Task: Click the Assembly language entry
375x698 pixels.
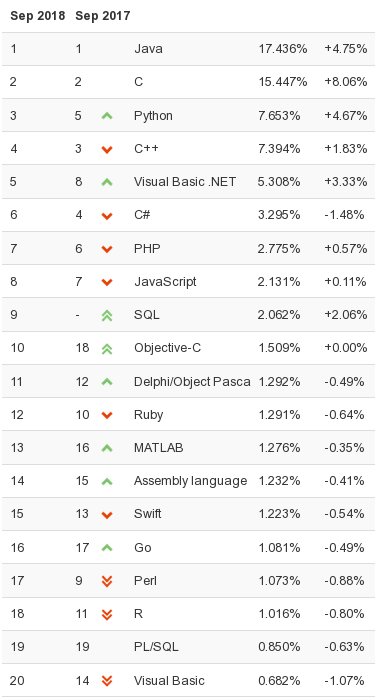Action: pos(191,481)
